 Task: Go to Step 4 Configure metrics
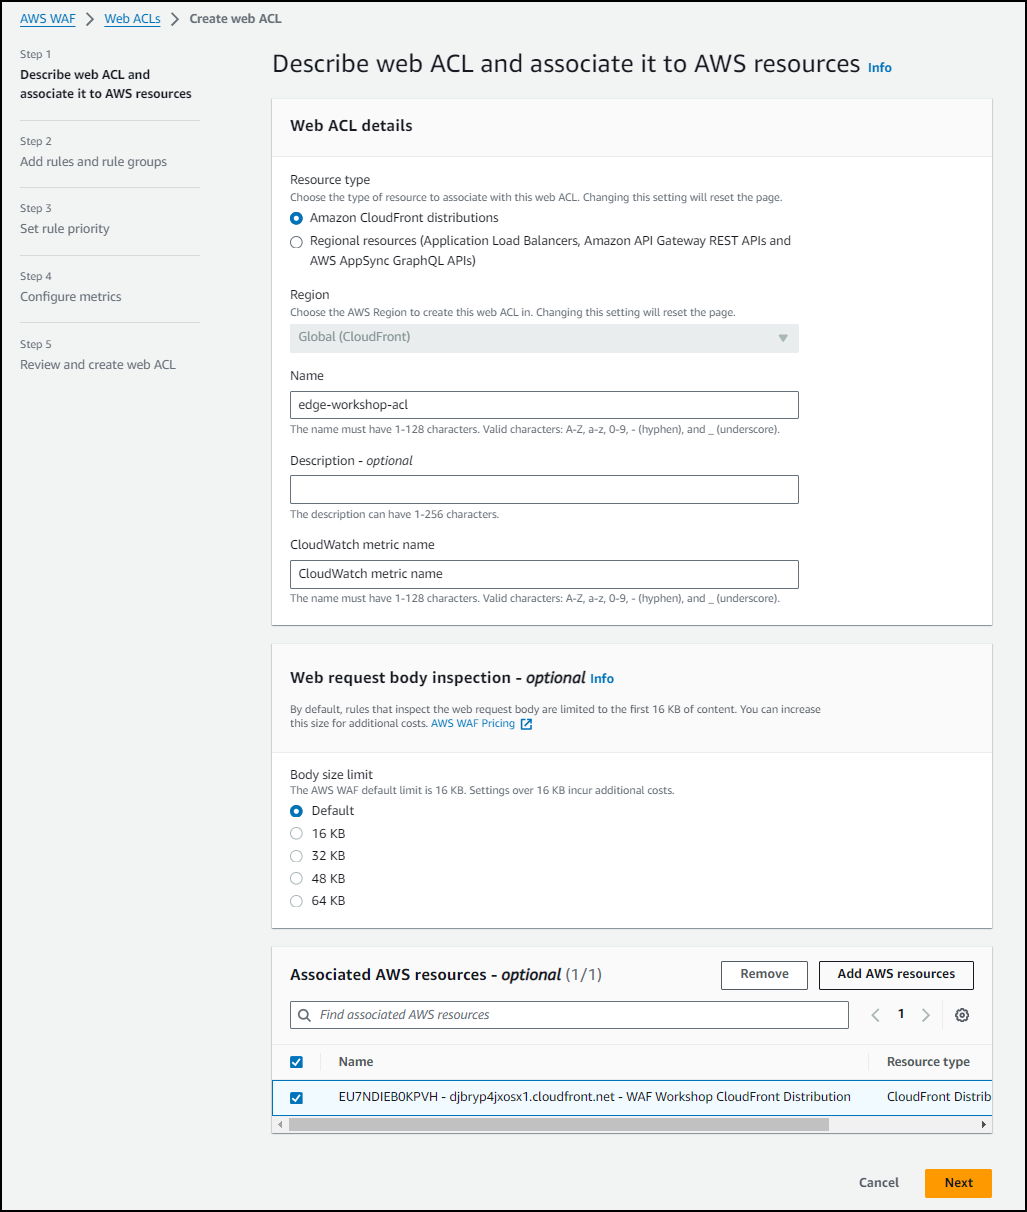pos(71,297)
